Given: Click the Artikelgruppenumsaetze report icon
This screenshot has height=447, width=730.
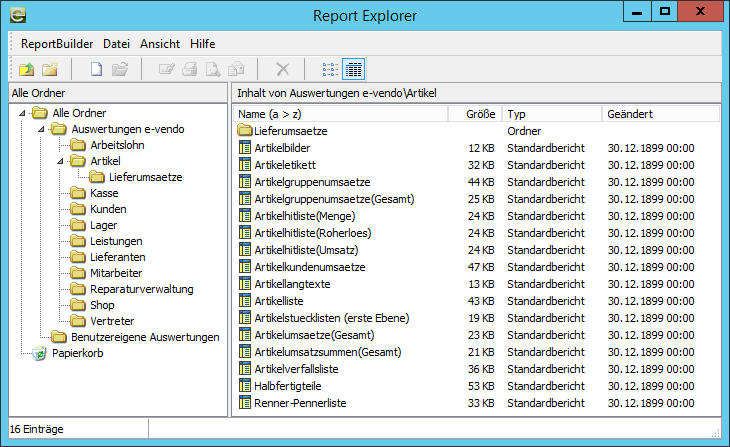Looking at the screenshot, I should tap(244, 182).
